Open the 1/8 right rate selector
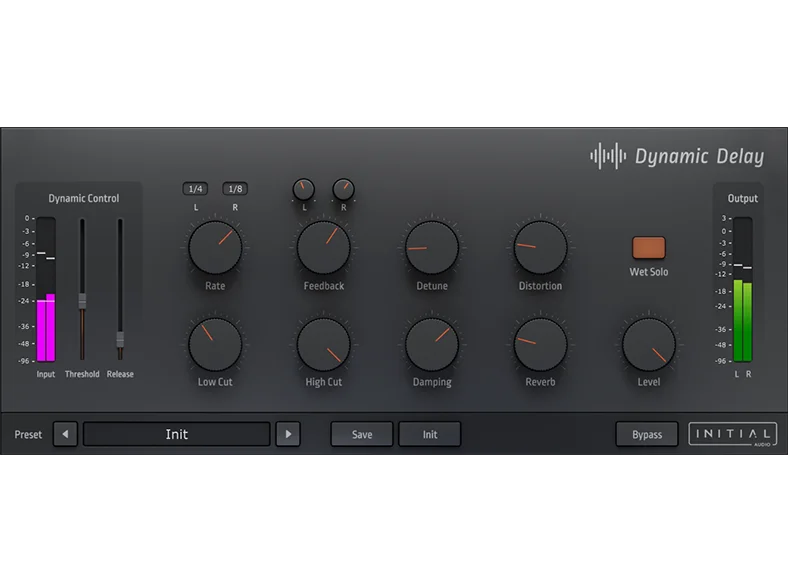The image size is (788, 581). (x=235, y=189)
